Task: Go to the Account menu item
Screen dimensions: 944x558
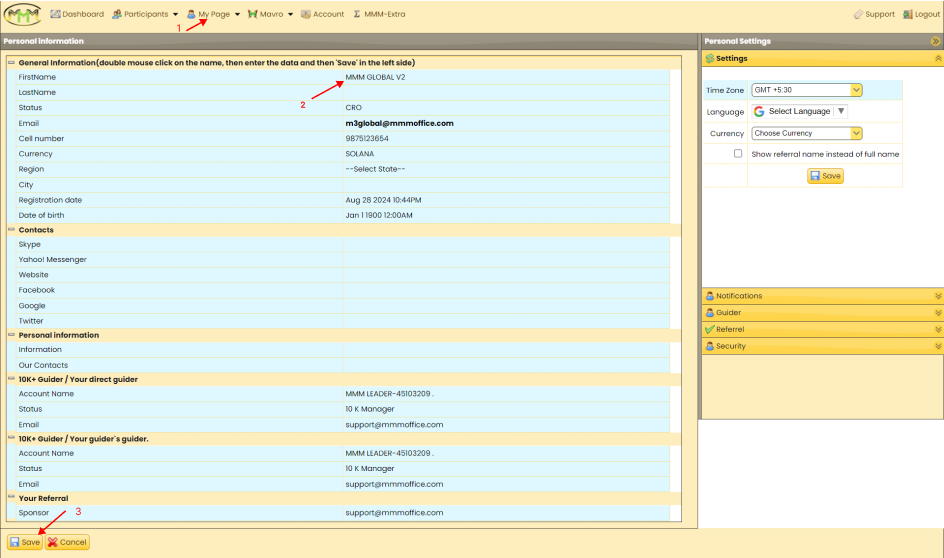Action: point(323,14)
